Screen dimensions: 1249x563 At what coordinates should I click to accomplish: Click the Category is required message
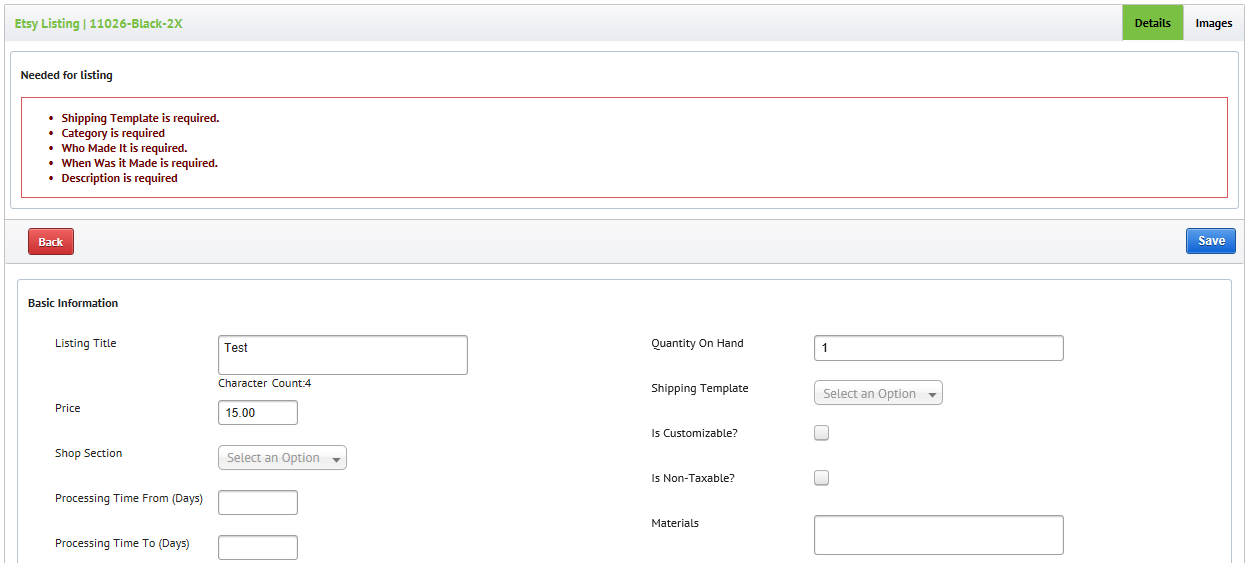coord(113,133)
